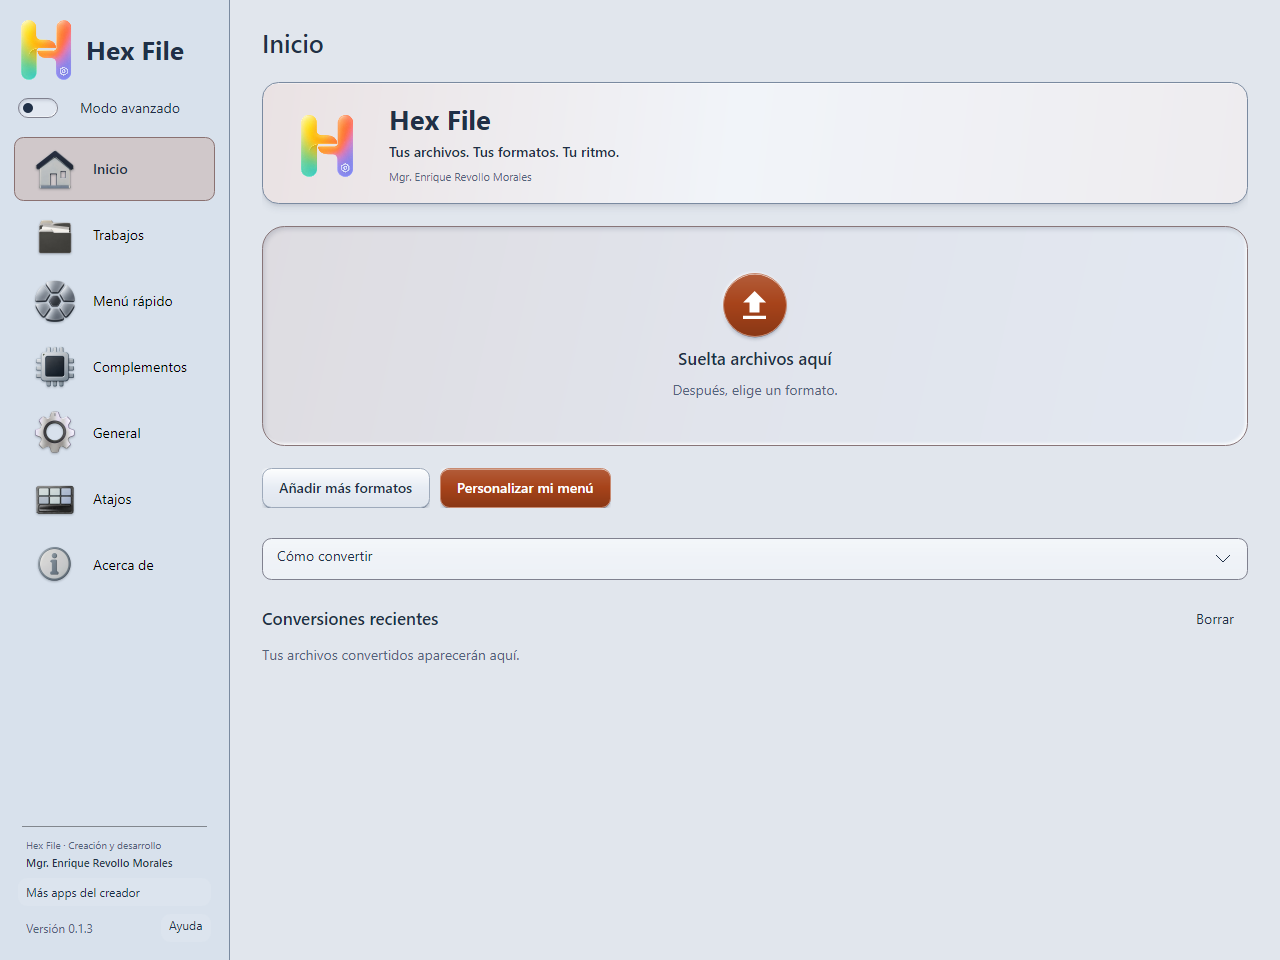The image size is (1280, 960).
Task: Click the Añadir más formatos button
Action: (x=346, y=488)
